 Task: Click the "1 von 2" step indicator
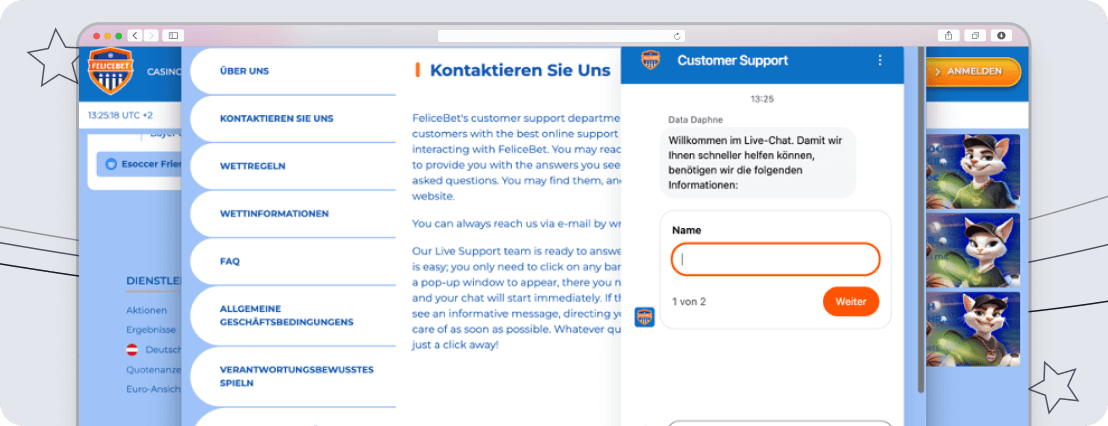click(689, 302)
